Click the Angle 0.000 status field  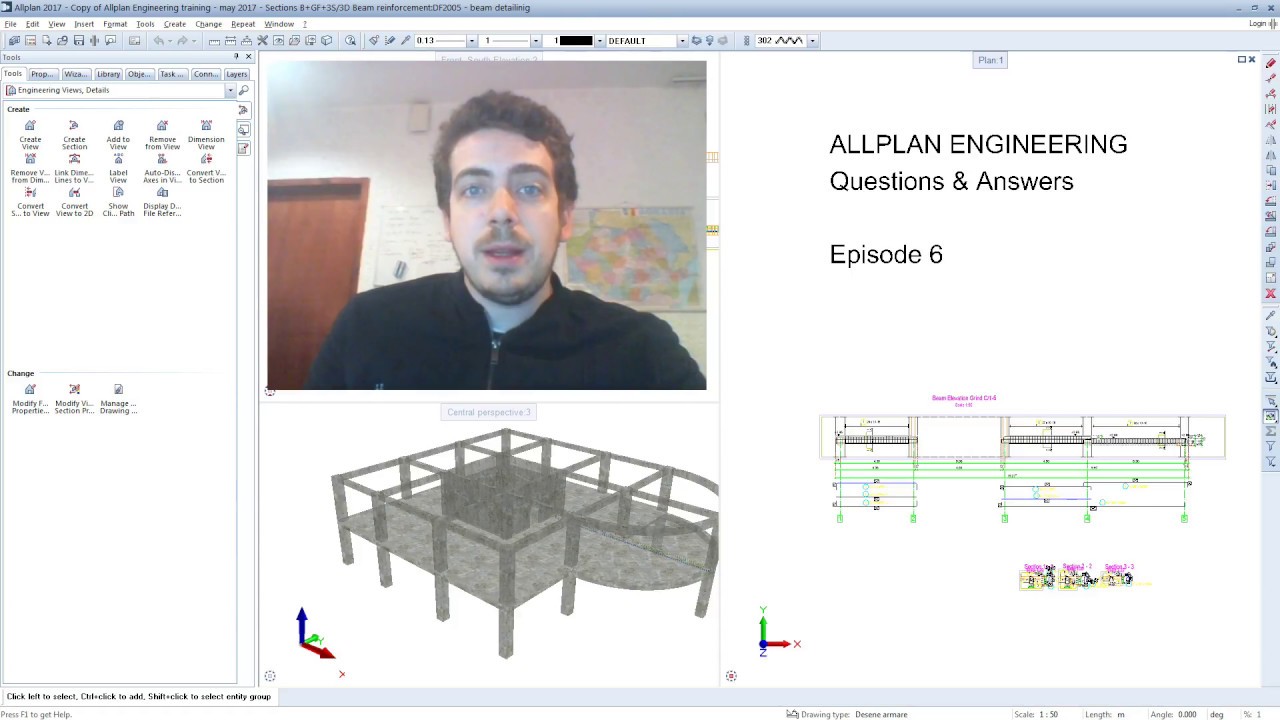click(x=1173, y=714)
